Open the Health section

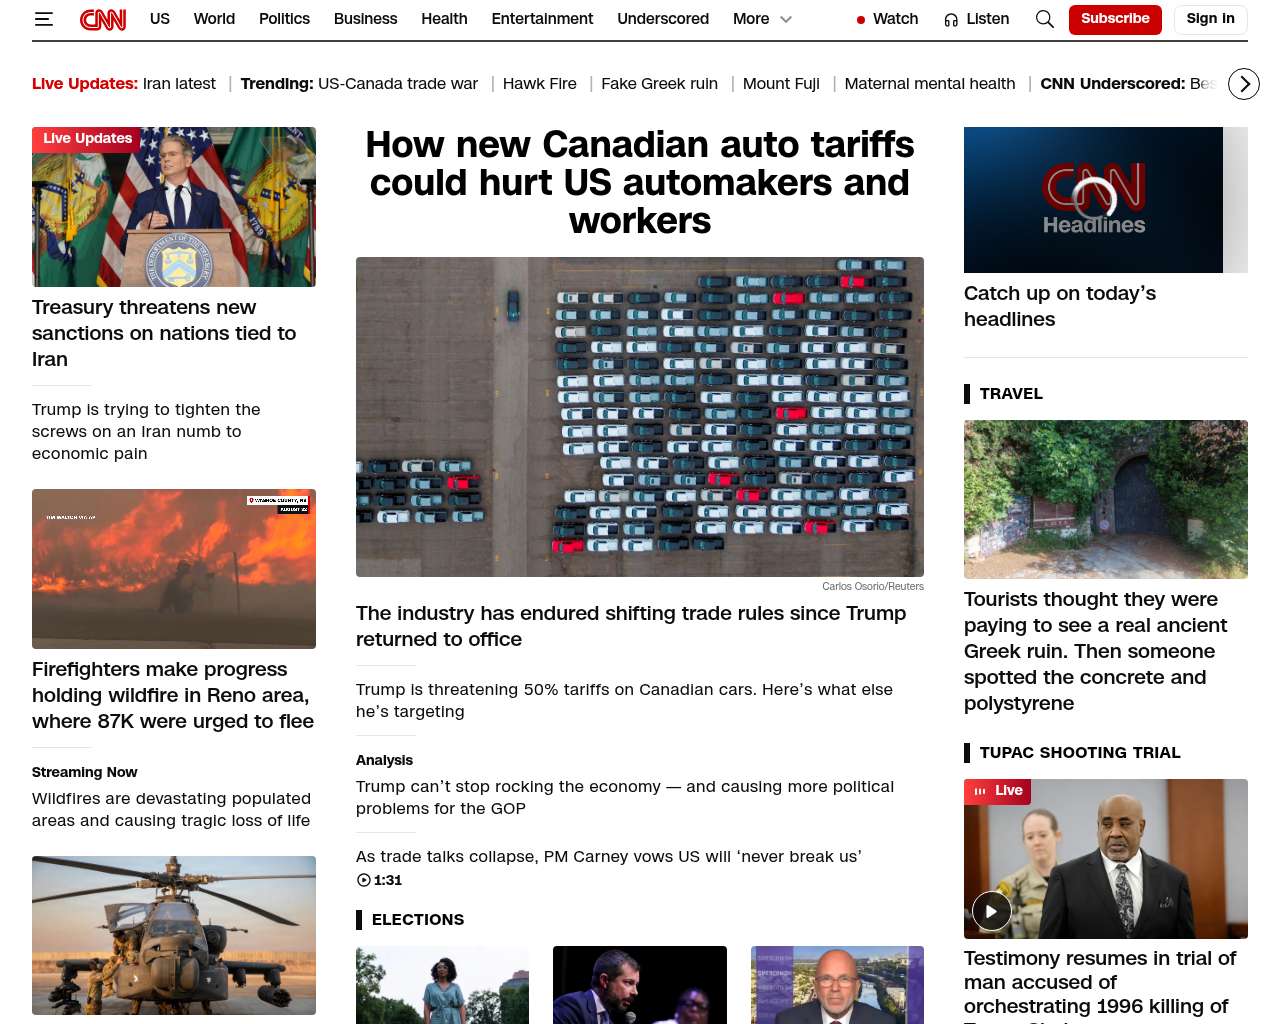point(444,19)
